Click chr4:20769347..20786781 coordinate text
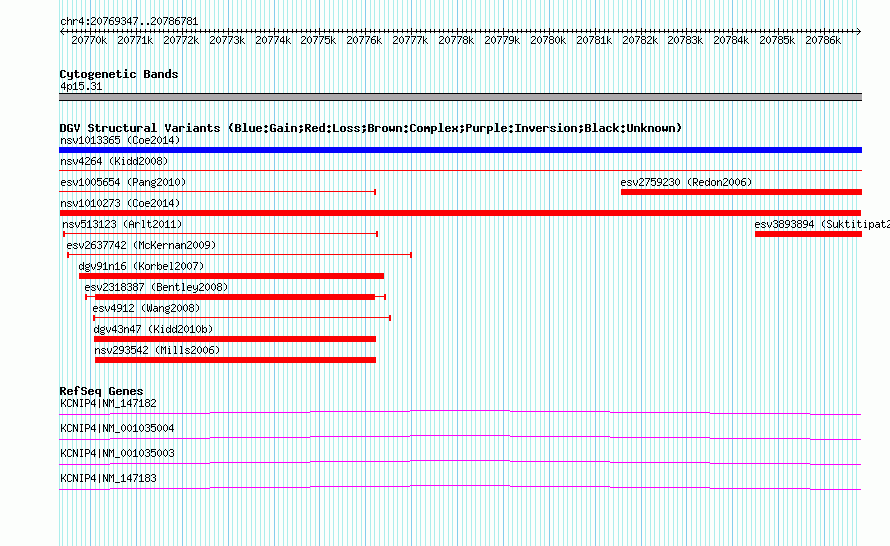The image size is (890, 546). (x=129, y=22)
